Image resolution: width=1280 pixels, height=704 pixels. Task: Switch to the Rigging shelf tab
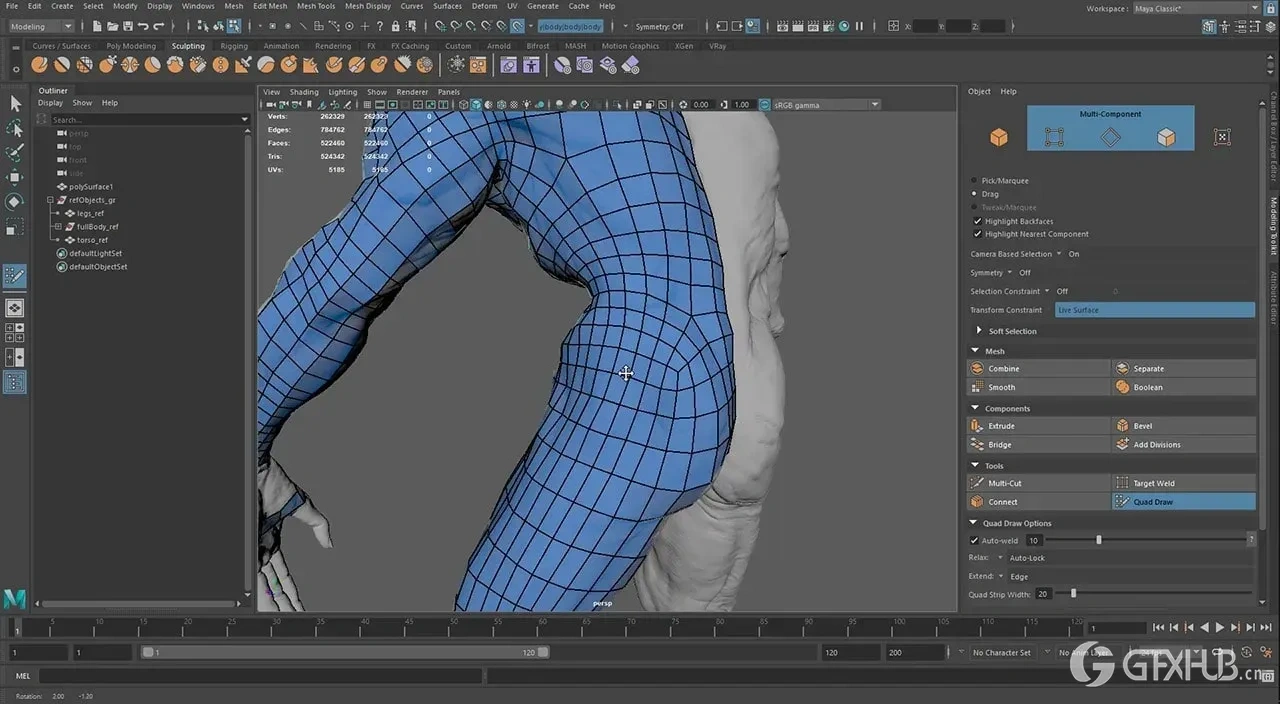[233, 45]
